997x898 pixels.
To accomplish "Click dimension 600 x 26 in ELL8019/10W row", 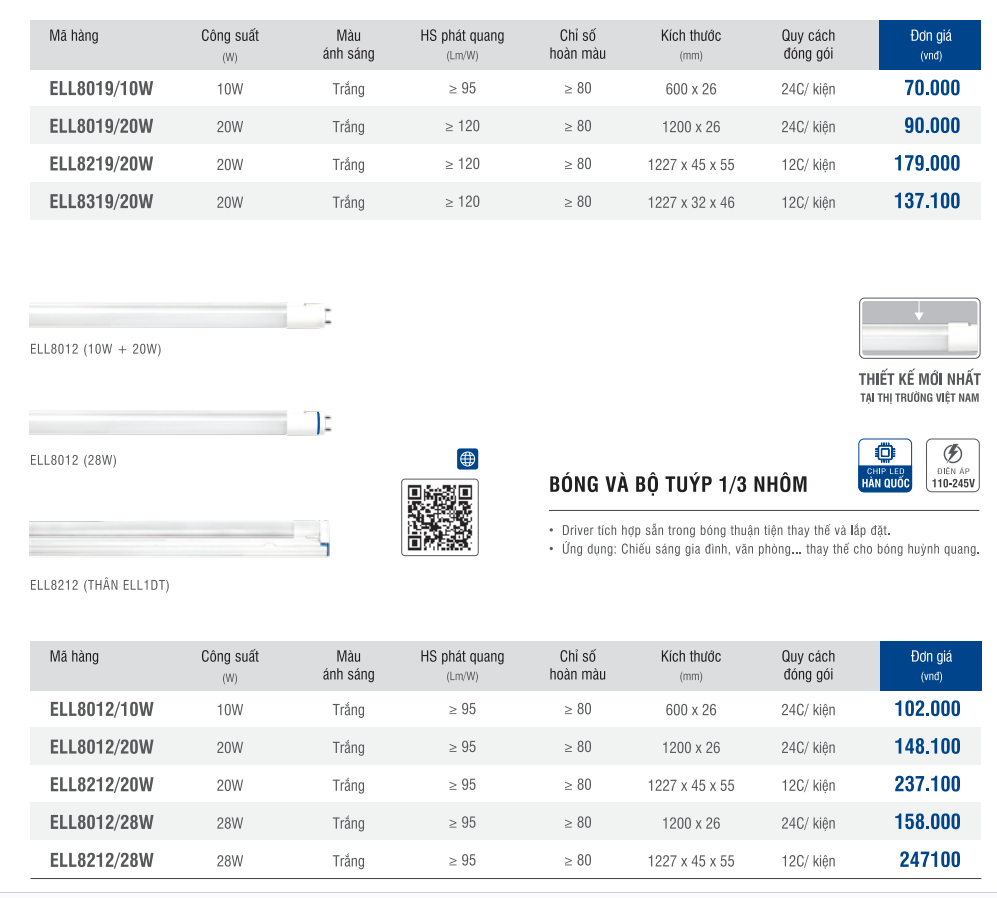I will (x=691, y=89).
